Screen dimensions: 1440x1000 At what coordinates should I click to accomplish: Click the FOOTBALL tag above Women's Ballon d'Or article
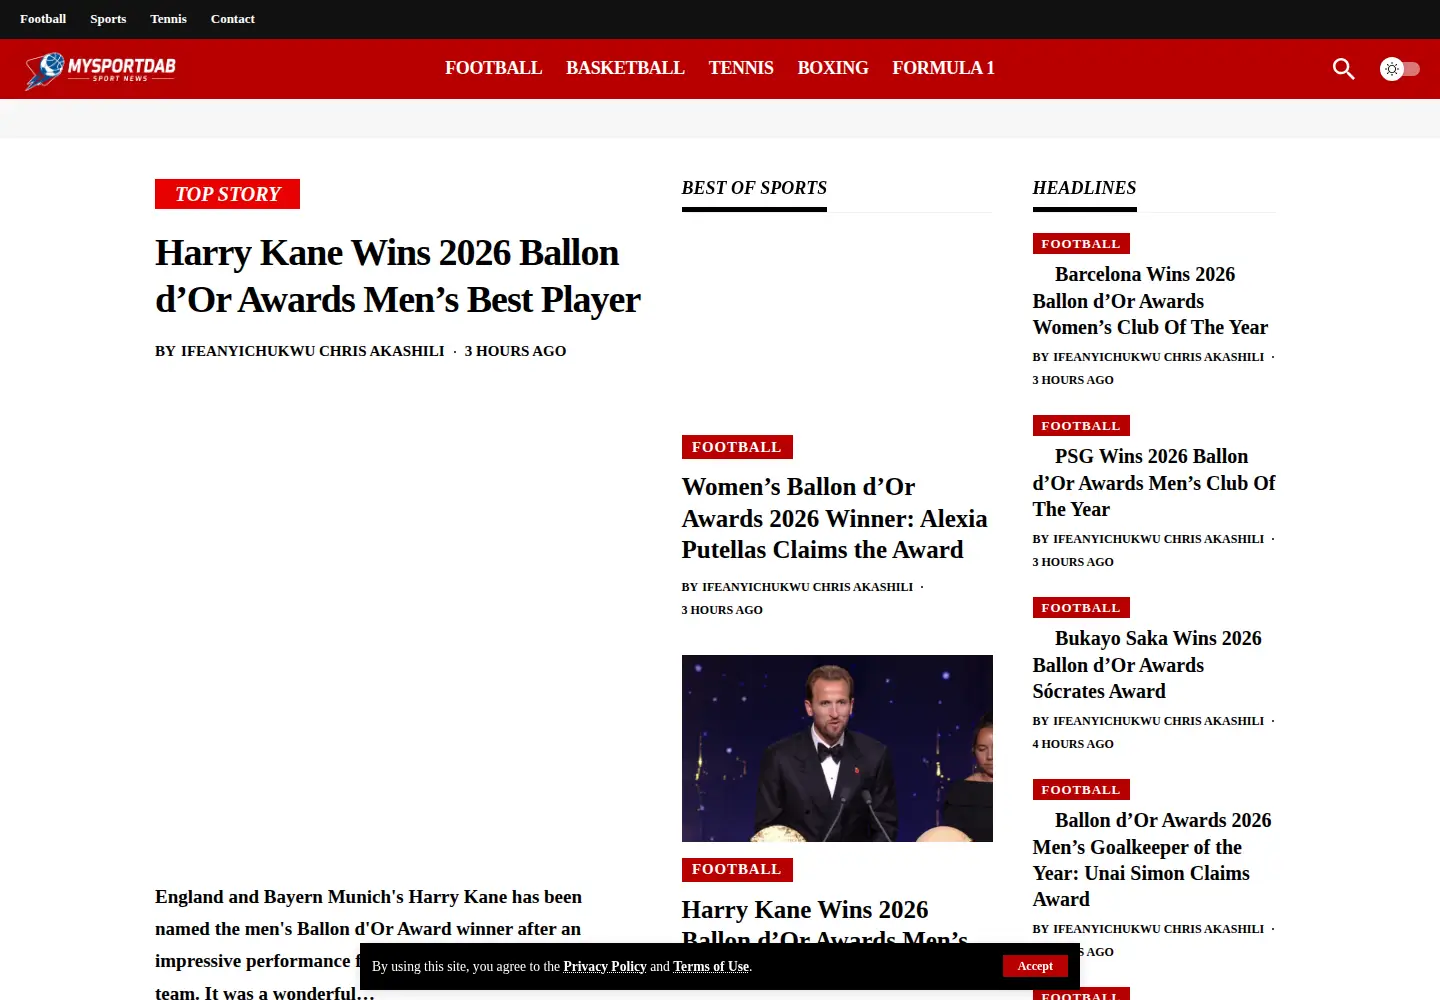(x=737, y=447)
